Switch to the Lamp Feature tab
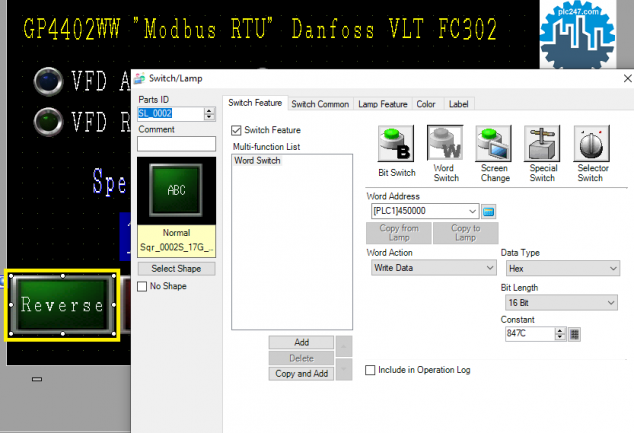This screenshot has width=634, height=433. pyautogui.click(x=383, y=104)
